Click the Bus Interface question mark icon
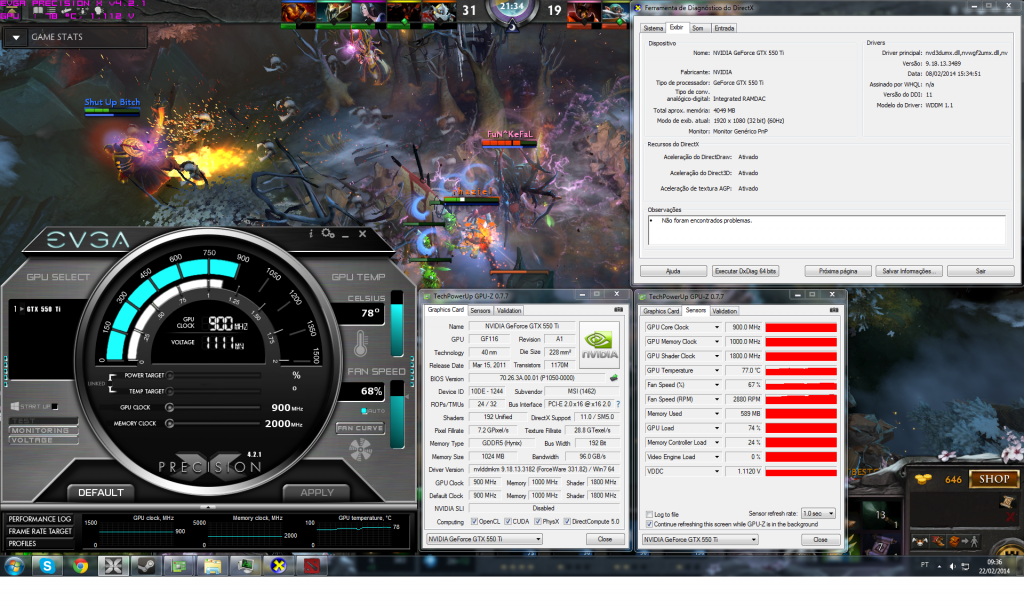 [x=618, y=404]
